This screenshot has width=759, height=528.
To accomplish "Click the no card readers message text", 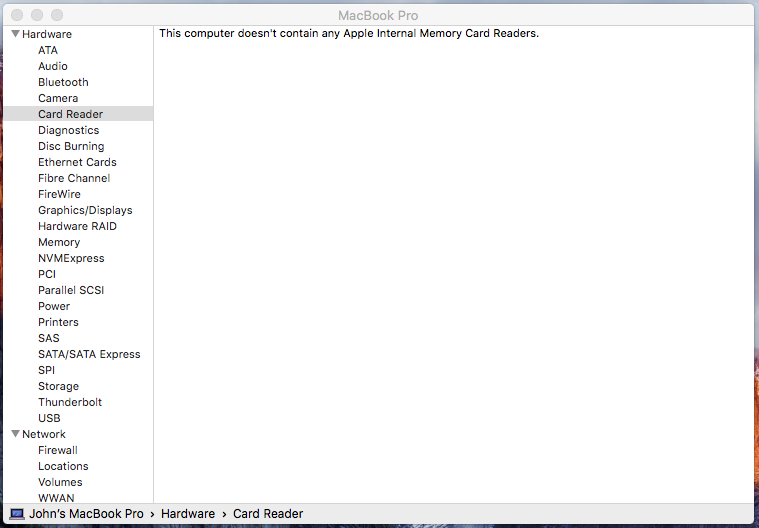I will [349, 33].
